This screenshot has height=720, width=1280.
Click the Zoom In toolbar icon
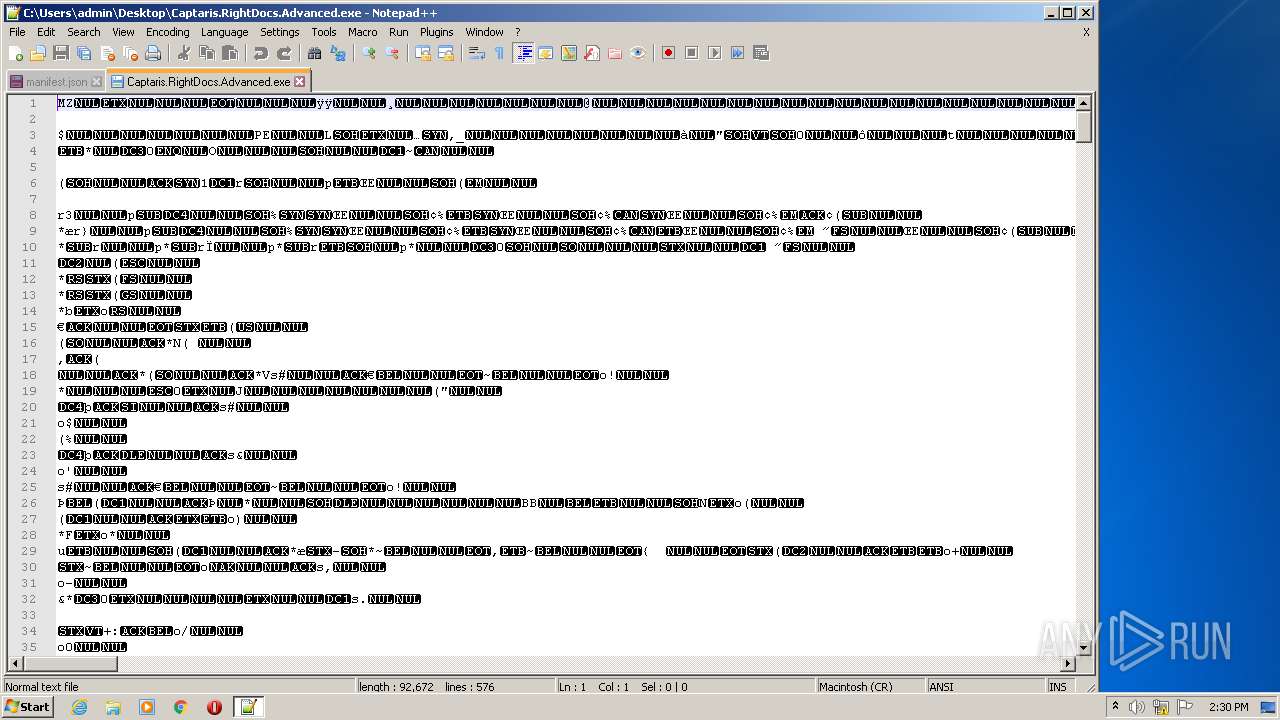click(368, 53)
